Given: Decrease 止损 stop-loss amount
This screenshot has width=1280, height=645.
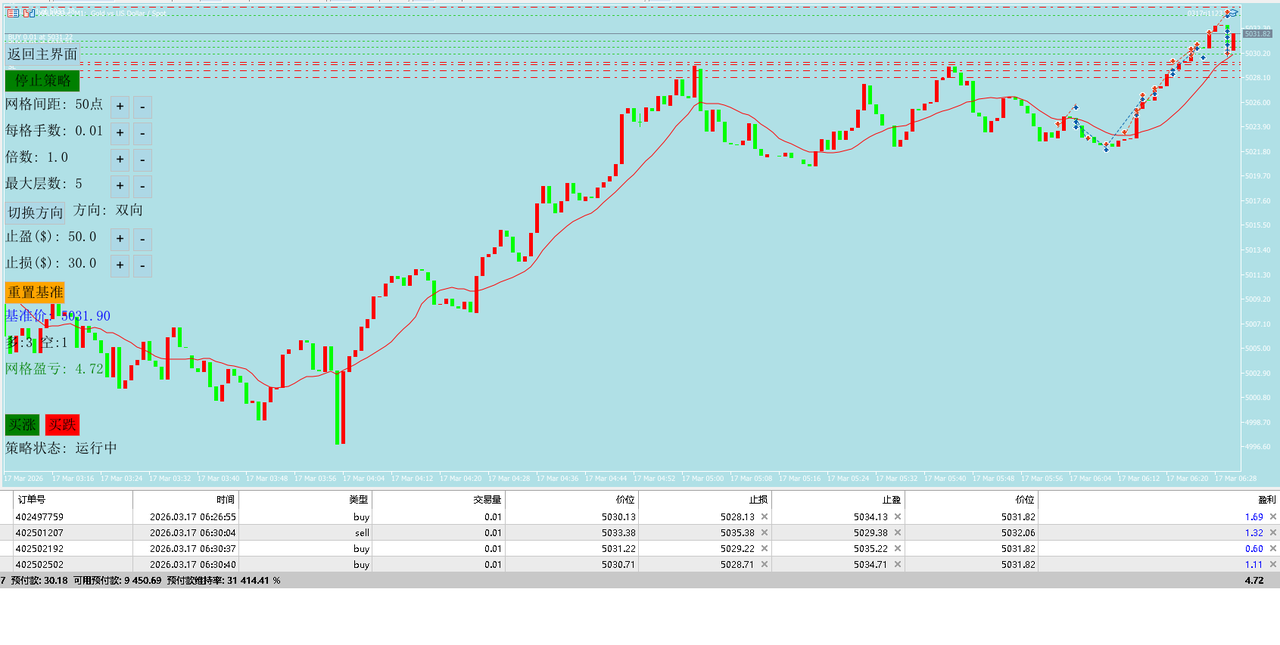Looking at the screenshot, I should [142, 265].
